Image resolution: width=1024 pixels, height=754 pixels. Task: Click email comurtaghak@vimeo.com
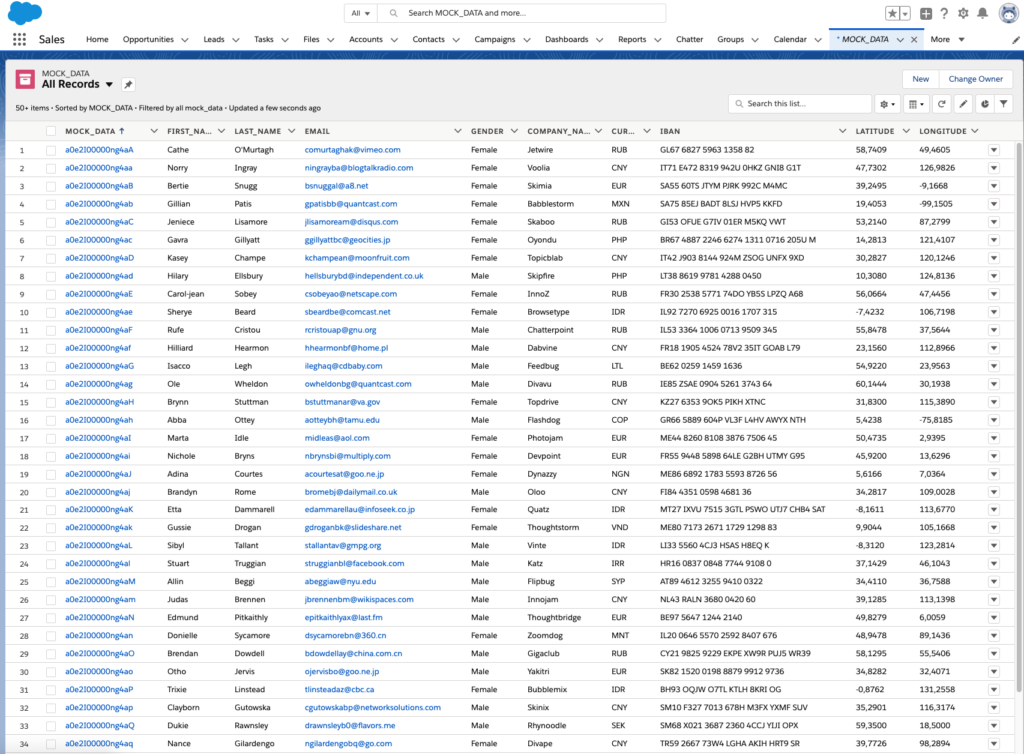[353, 150]
